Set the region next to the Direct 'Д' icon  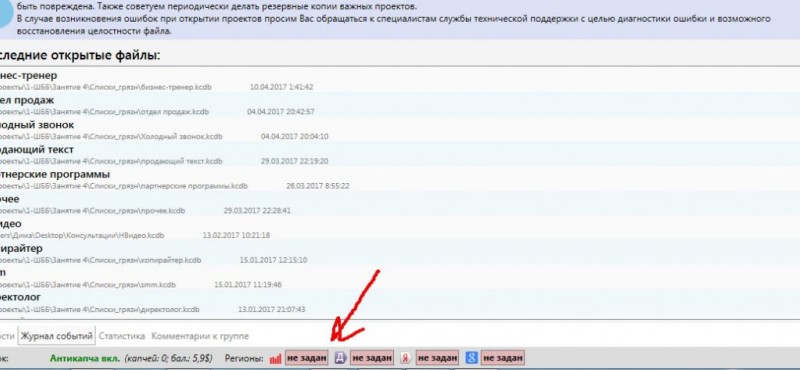coord(372,358)
